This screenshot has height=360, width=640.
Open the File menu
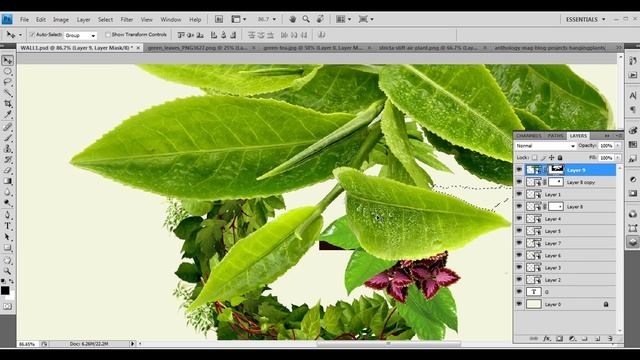pyautogui.click(x=24, y=19)
